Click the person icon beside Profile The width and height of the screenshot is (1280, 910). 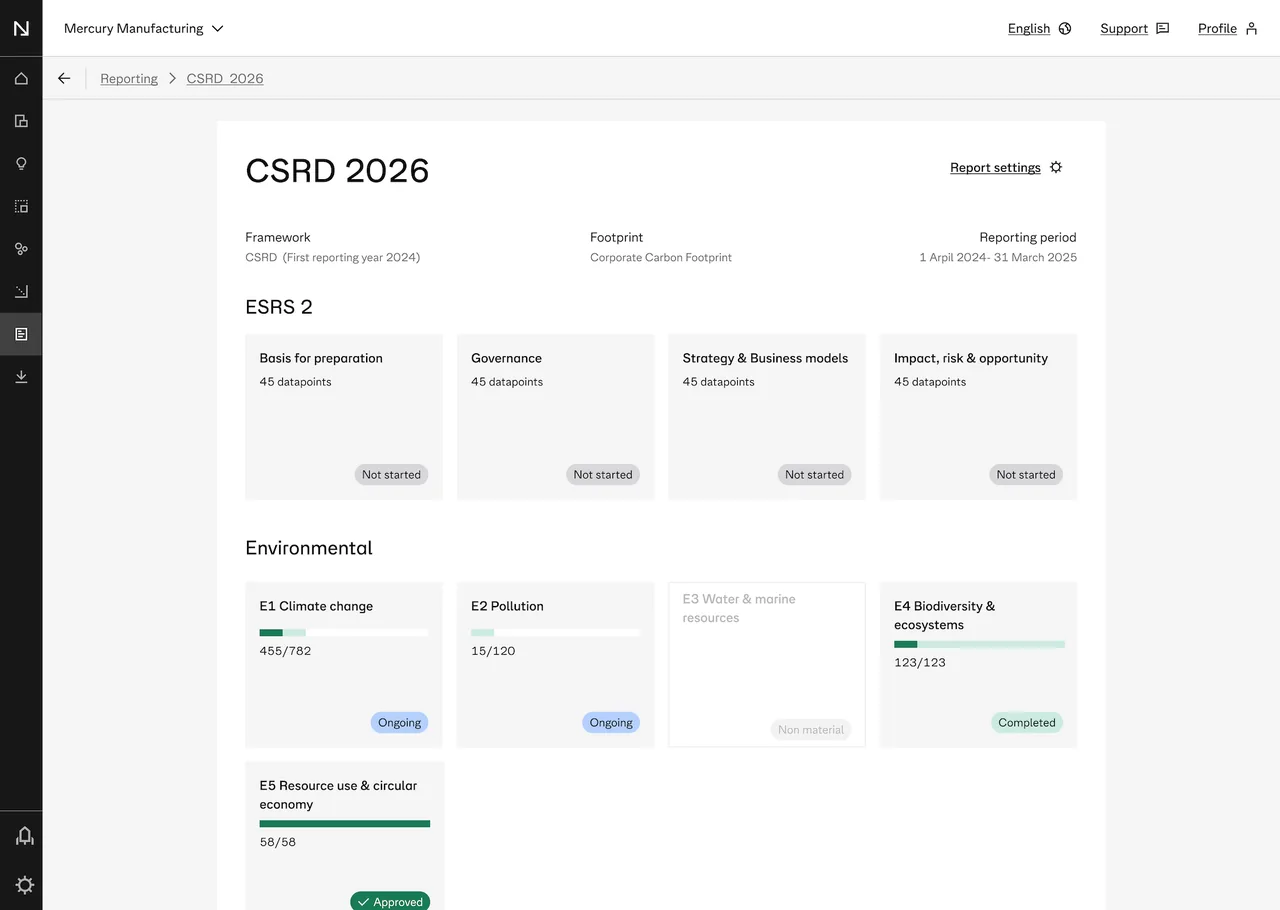(x=1251, y=29)
